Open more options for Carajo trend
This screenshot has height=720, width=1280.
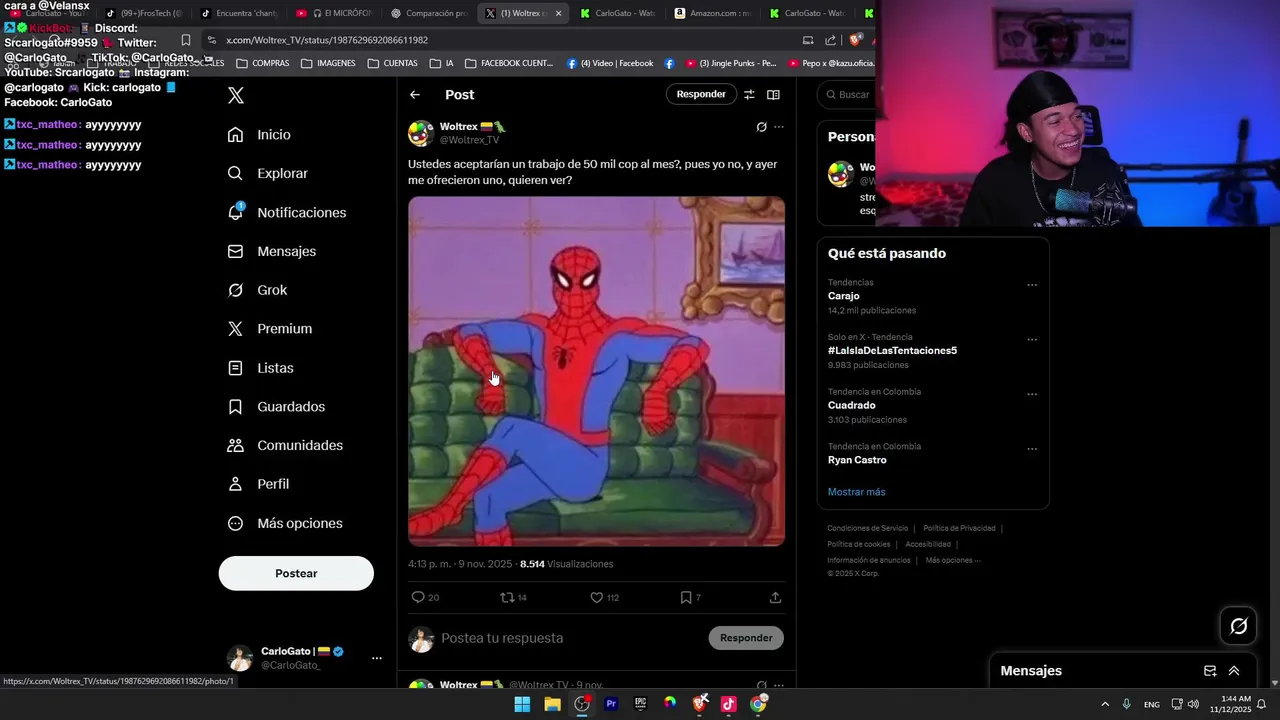(x=1032, y=285)
